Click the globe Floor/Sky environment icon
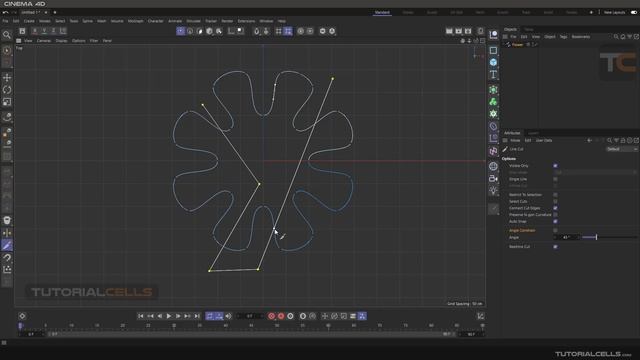This screenshot has height=360, width=640. (x=493, y=166)
